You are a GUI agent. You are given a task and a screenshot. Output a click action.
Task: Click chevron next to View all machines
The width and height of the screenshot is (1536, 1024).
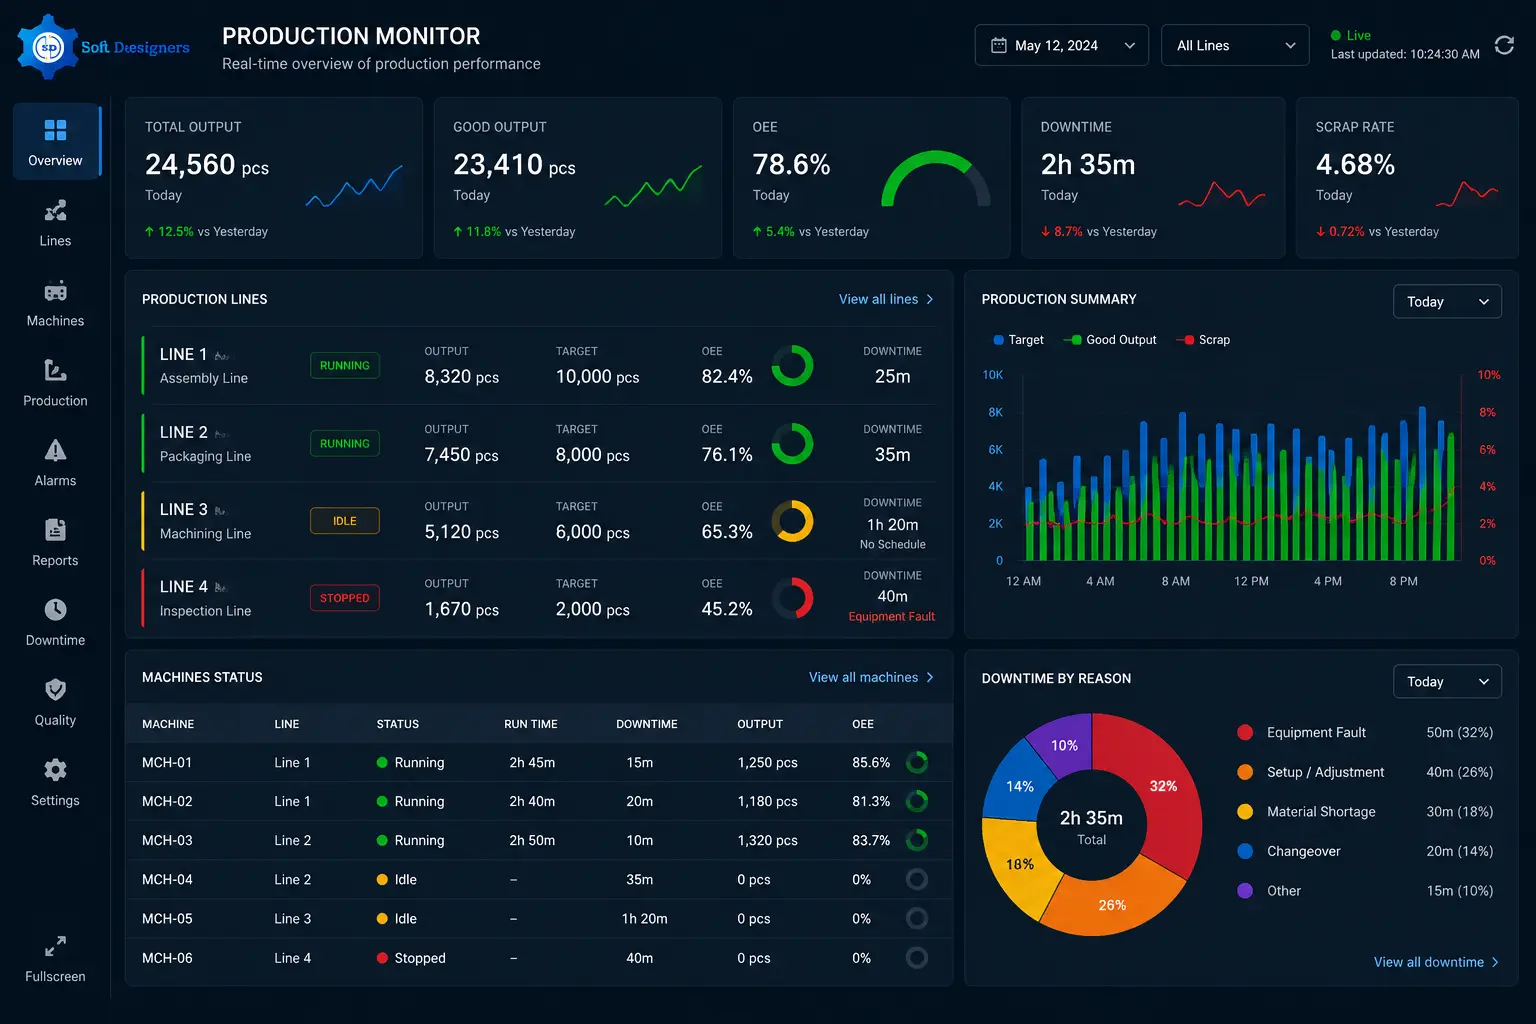coord(930,677)
